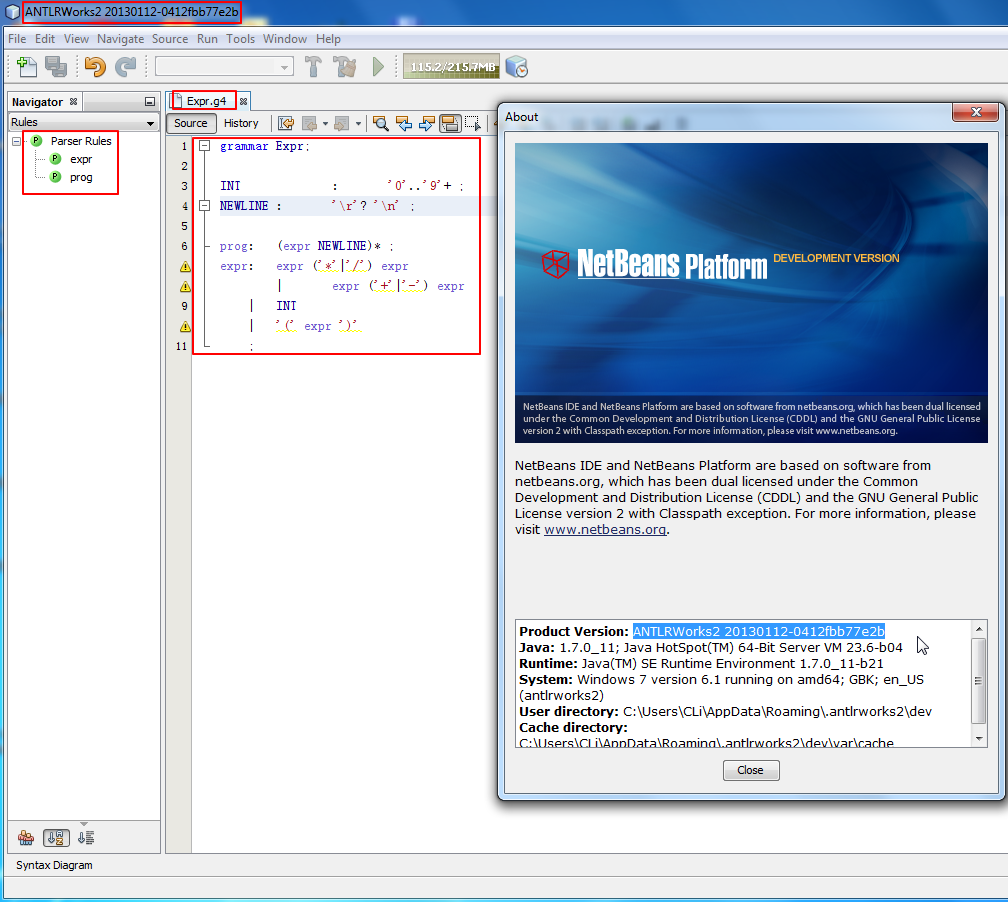
Task: Collapse the code fold at line 1
Action: 204,146
